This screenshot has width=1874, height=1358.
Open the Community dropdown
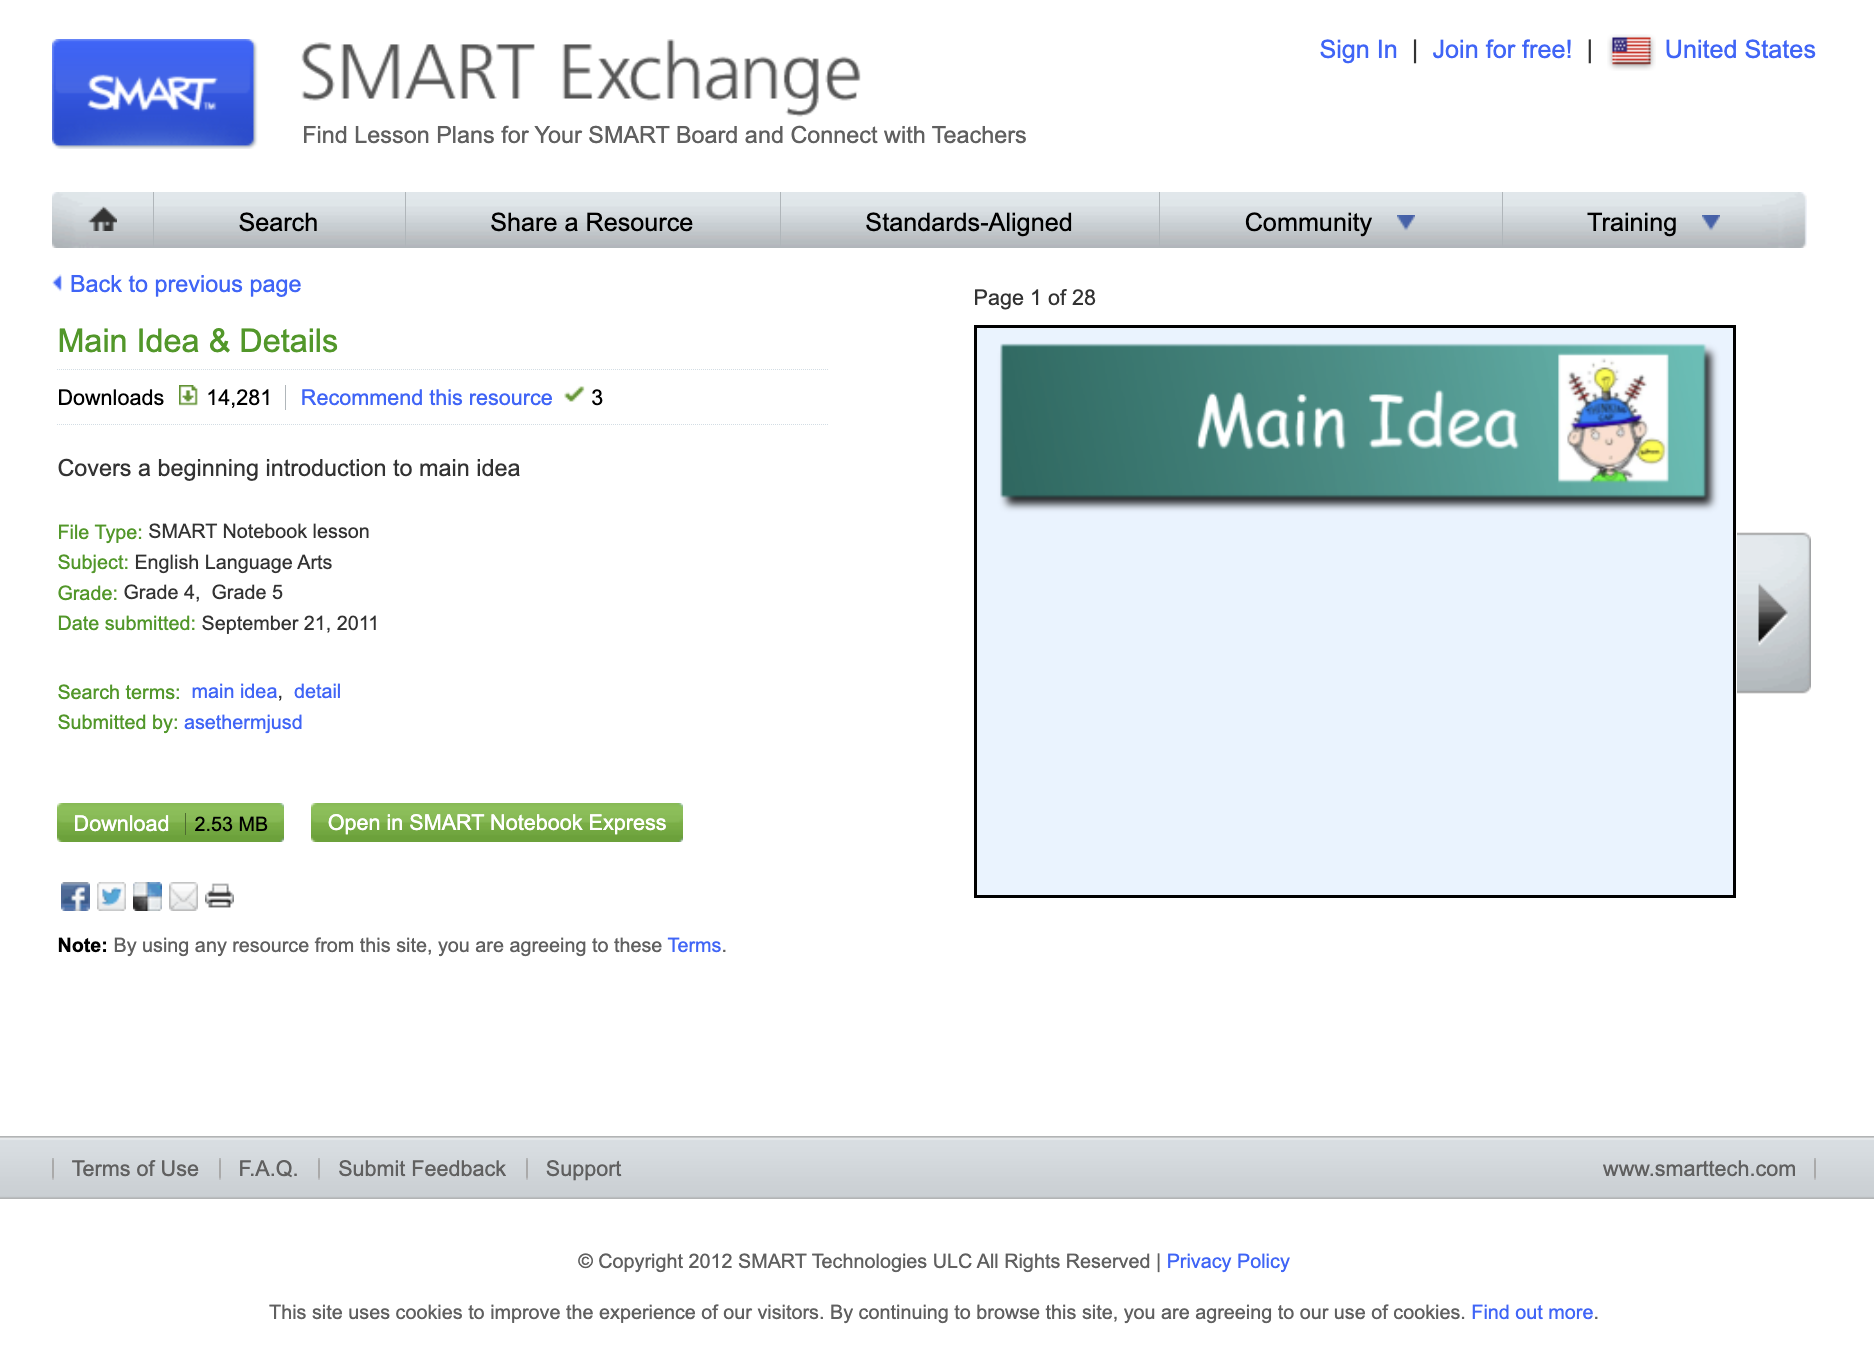point(1306,221)
